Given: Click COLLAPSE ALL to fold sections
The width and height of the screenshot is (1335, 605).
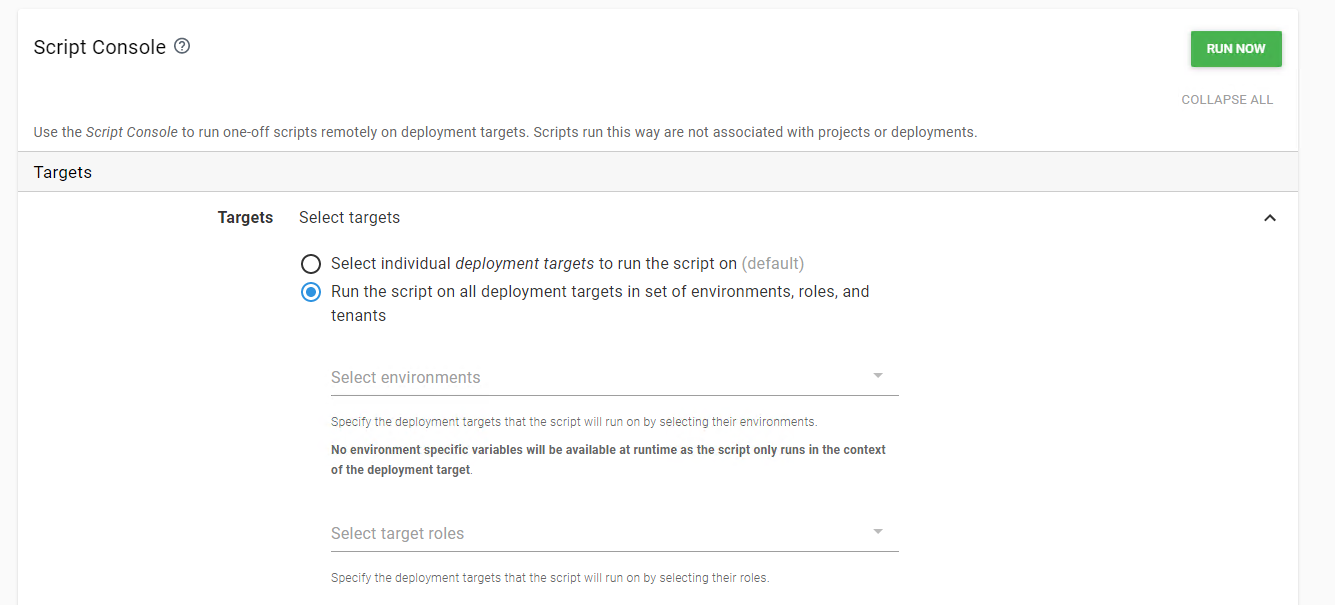Looking at the screenshot, I should click(x=1227, y=99).
